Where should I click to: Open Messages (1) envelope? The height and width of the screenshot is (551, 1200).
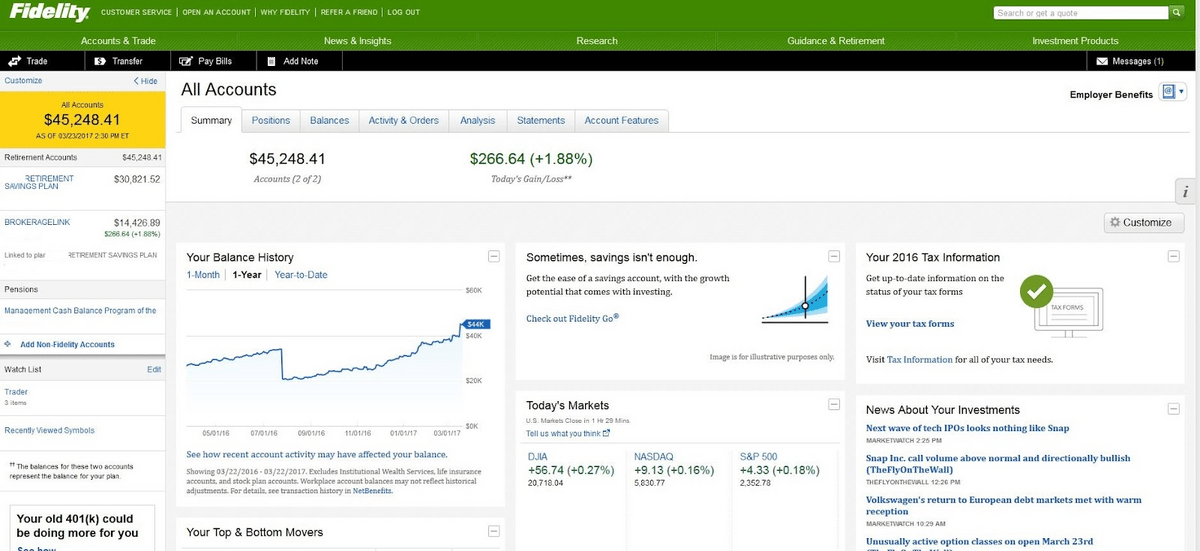(1130, 61)
